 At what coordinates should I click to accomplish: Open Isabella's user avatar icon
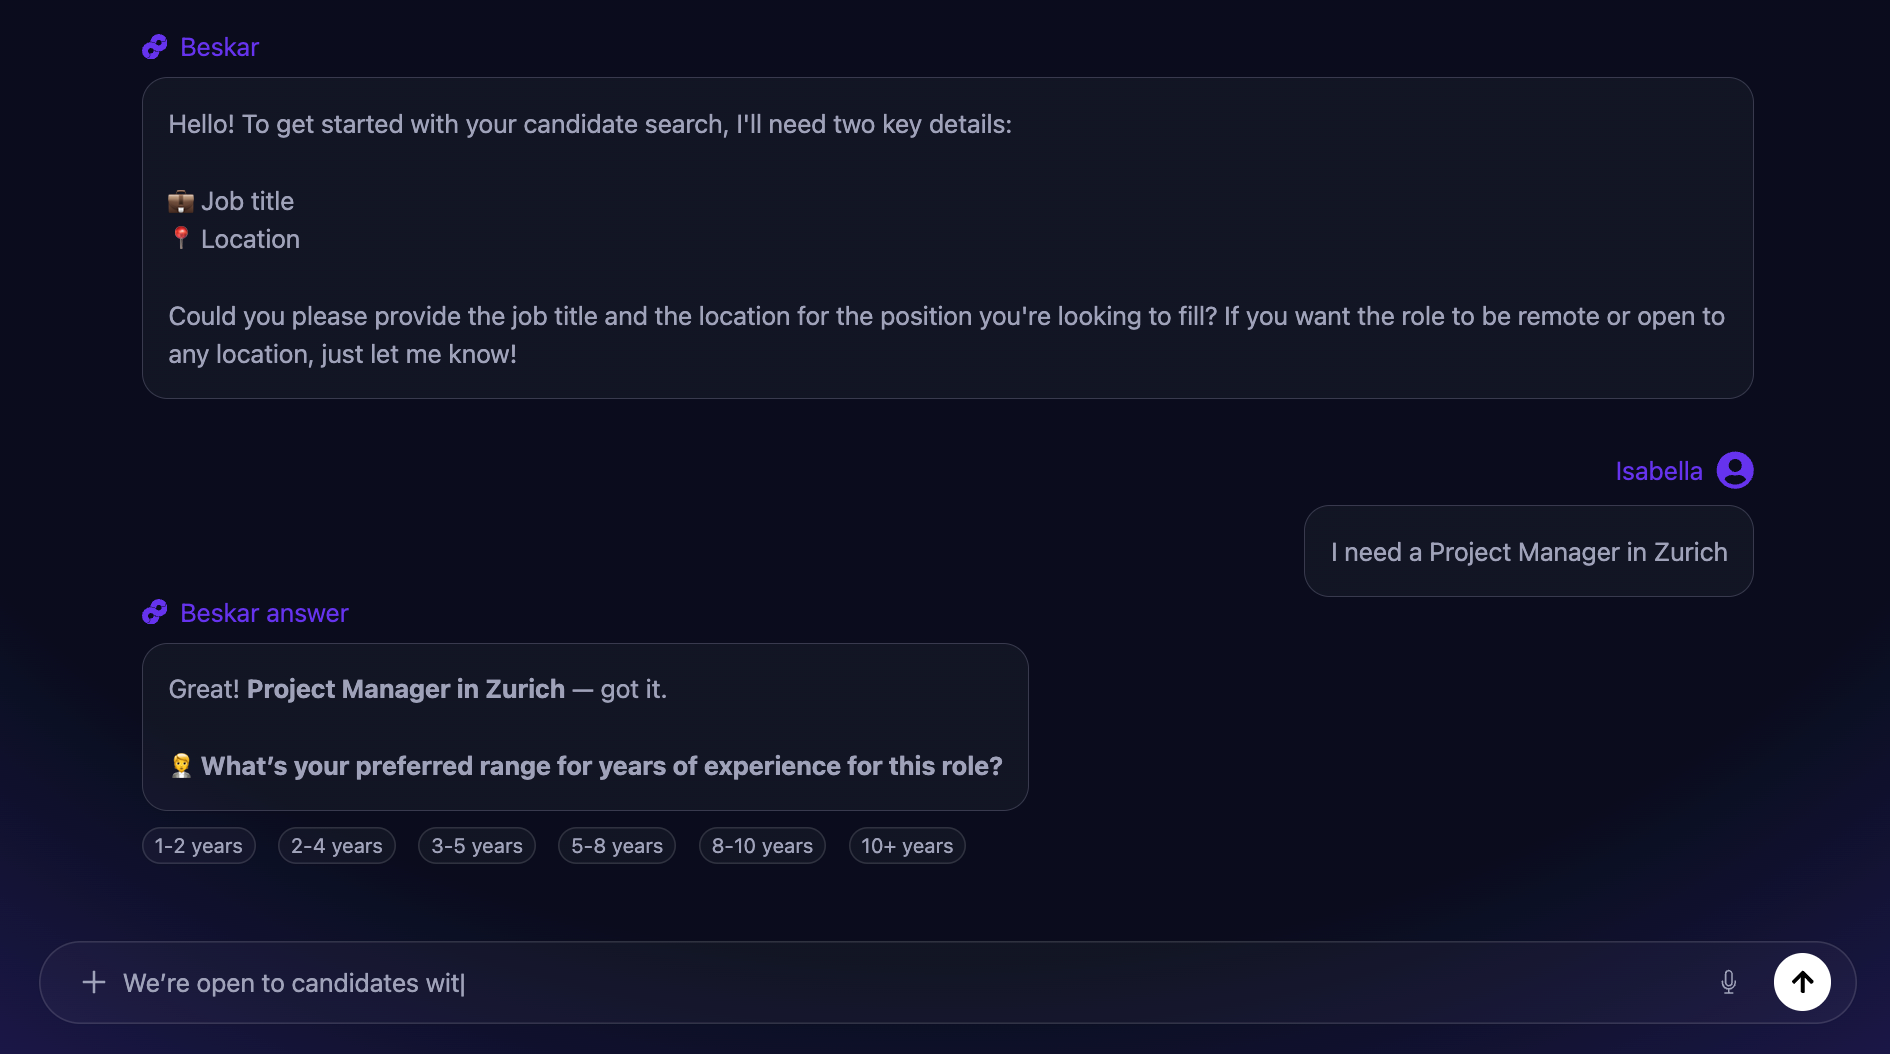pos(1735,470)
